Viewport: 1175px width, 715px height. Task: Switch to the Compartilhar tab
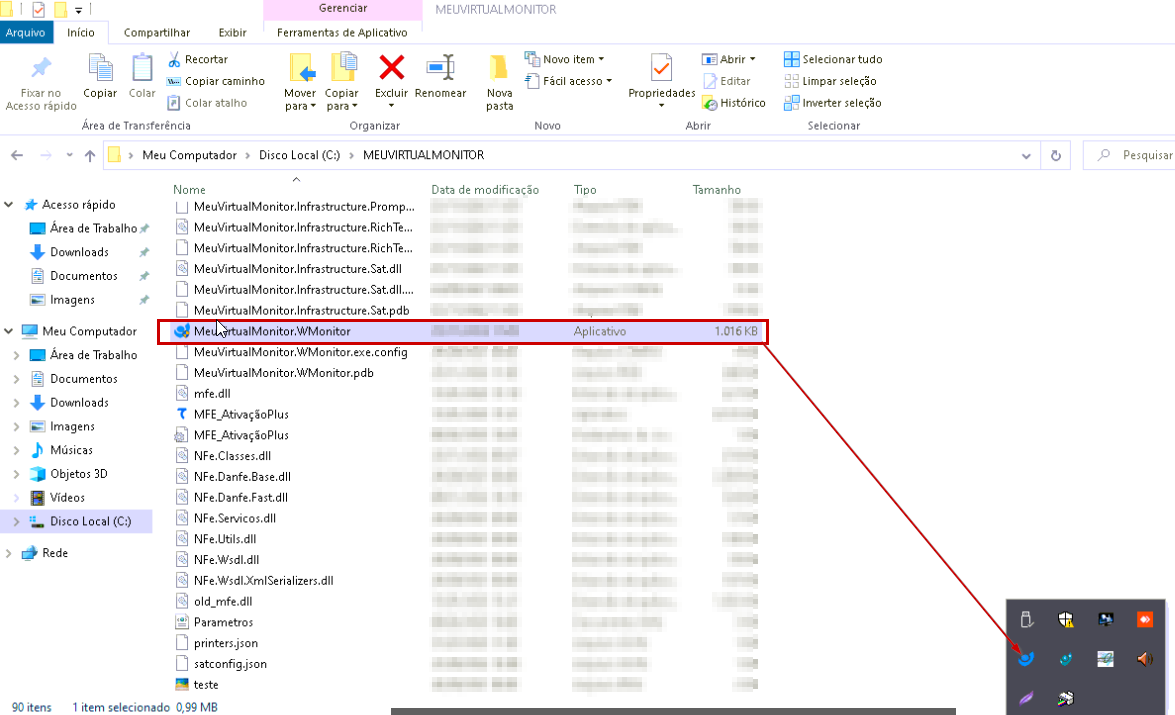(x=157, y=33)
